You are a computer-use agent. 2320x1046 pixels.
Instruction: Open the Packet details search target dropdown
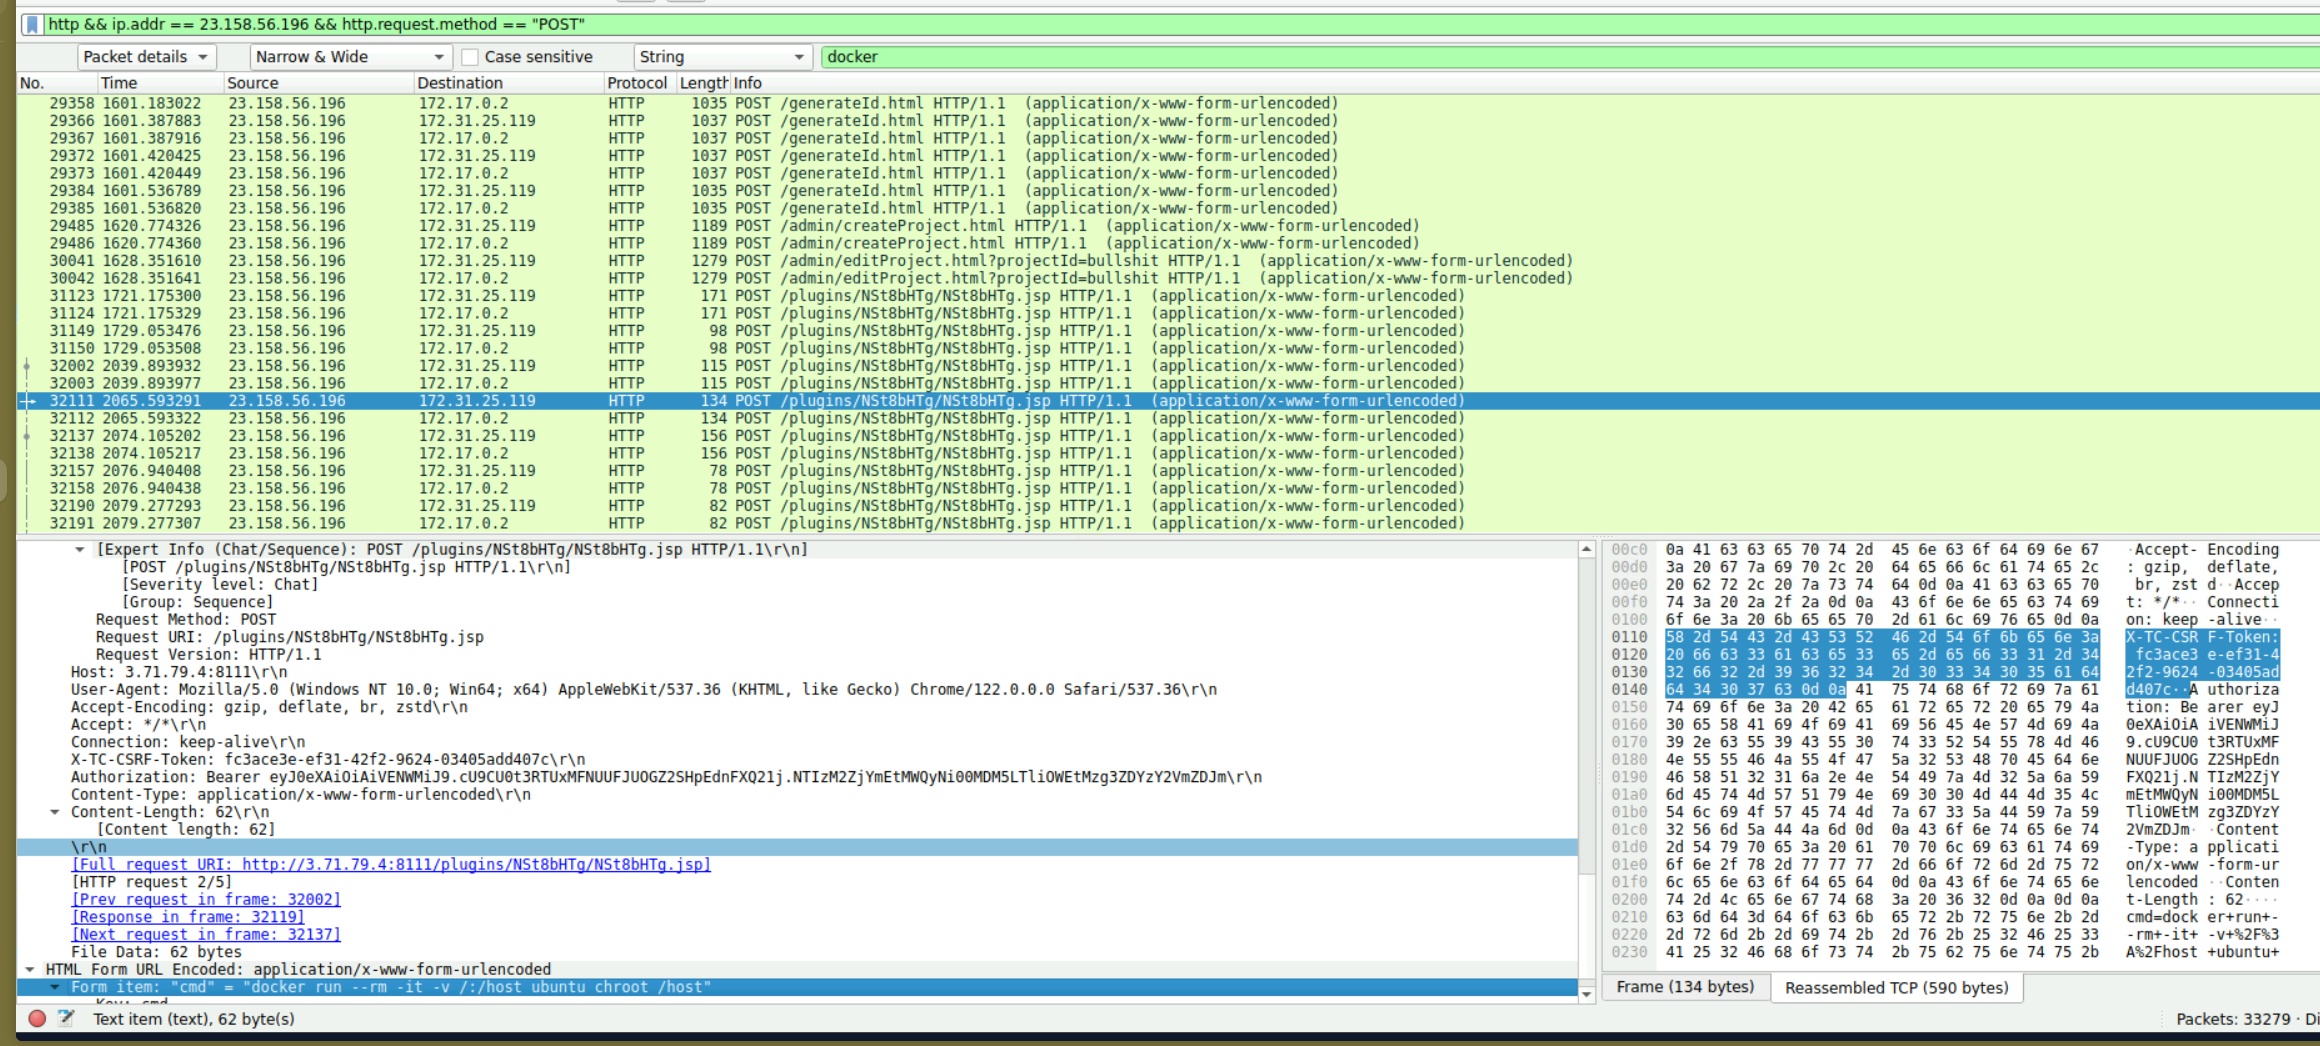(146, 56)
